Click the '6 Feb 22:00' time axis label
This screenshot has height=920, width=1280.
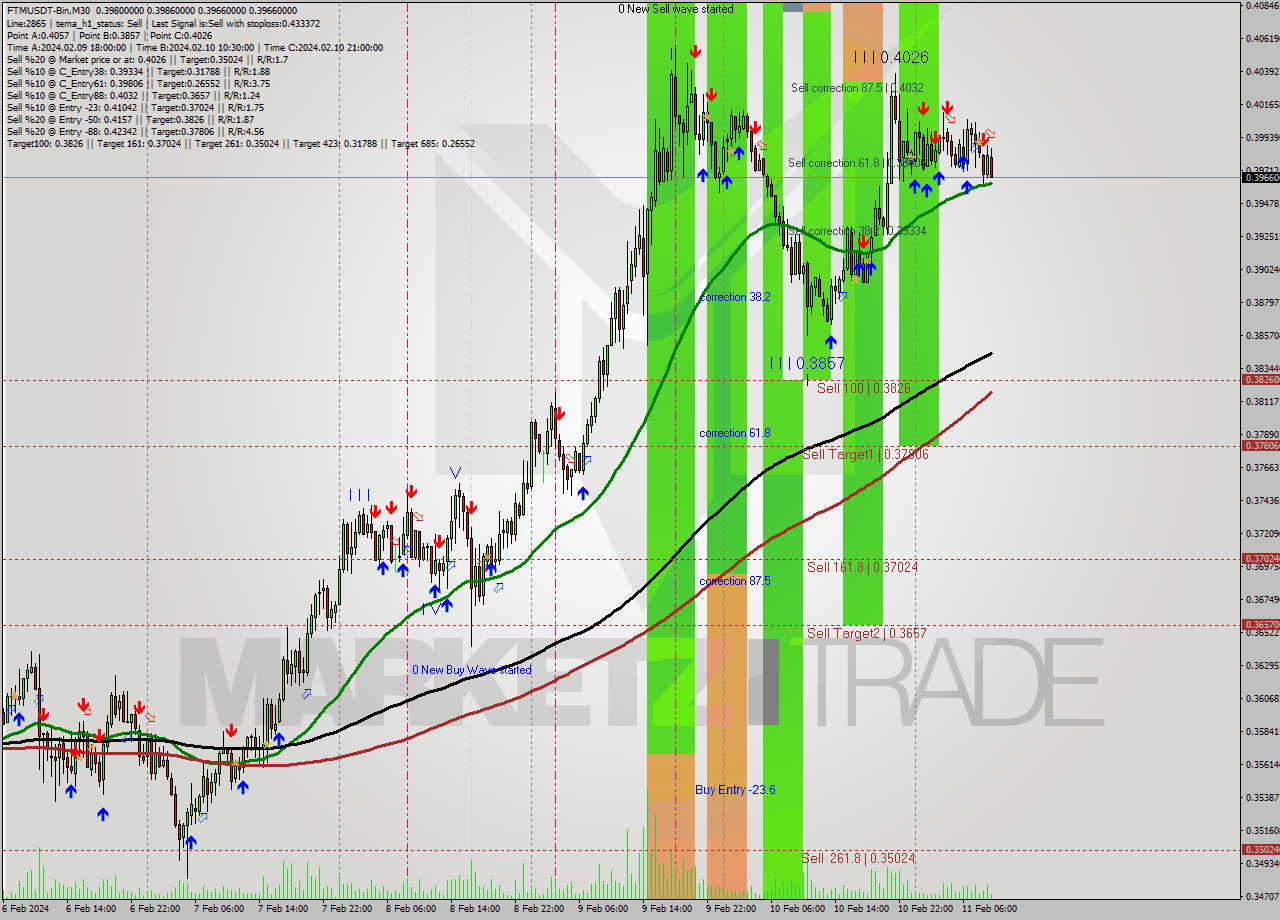[x=155, y=909]
